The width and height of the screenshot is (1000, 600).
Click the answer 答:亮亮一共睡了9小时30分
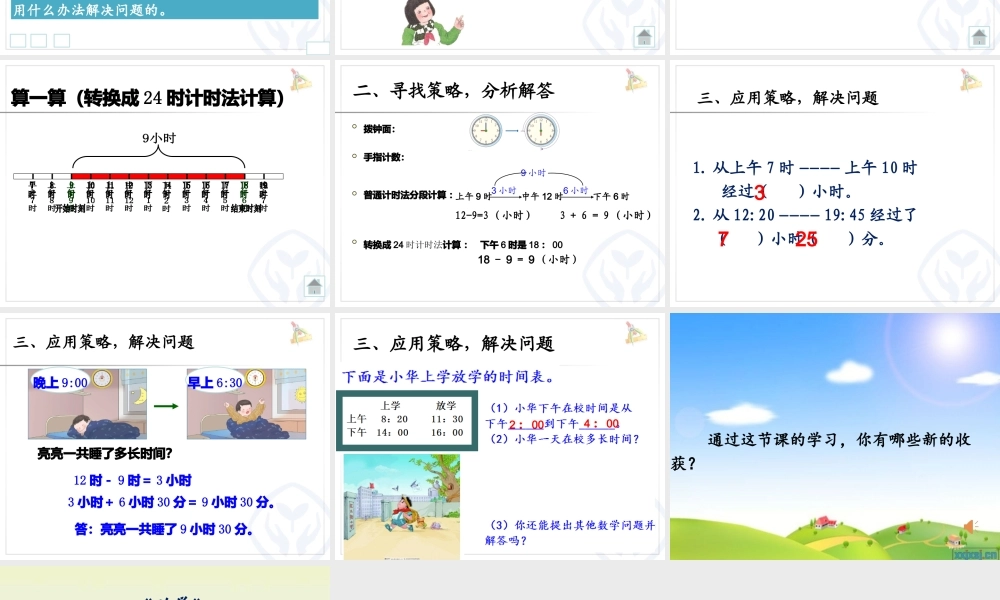click(x=164, y=529)
